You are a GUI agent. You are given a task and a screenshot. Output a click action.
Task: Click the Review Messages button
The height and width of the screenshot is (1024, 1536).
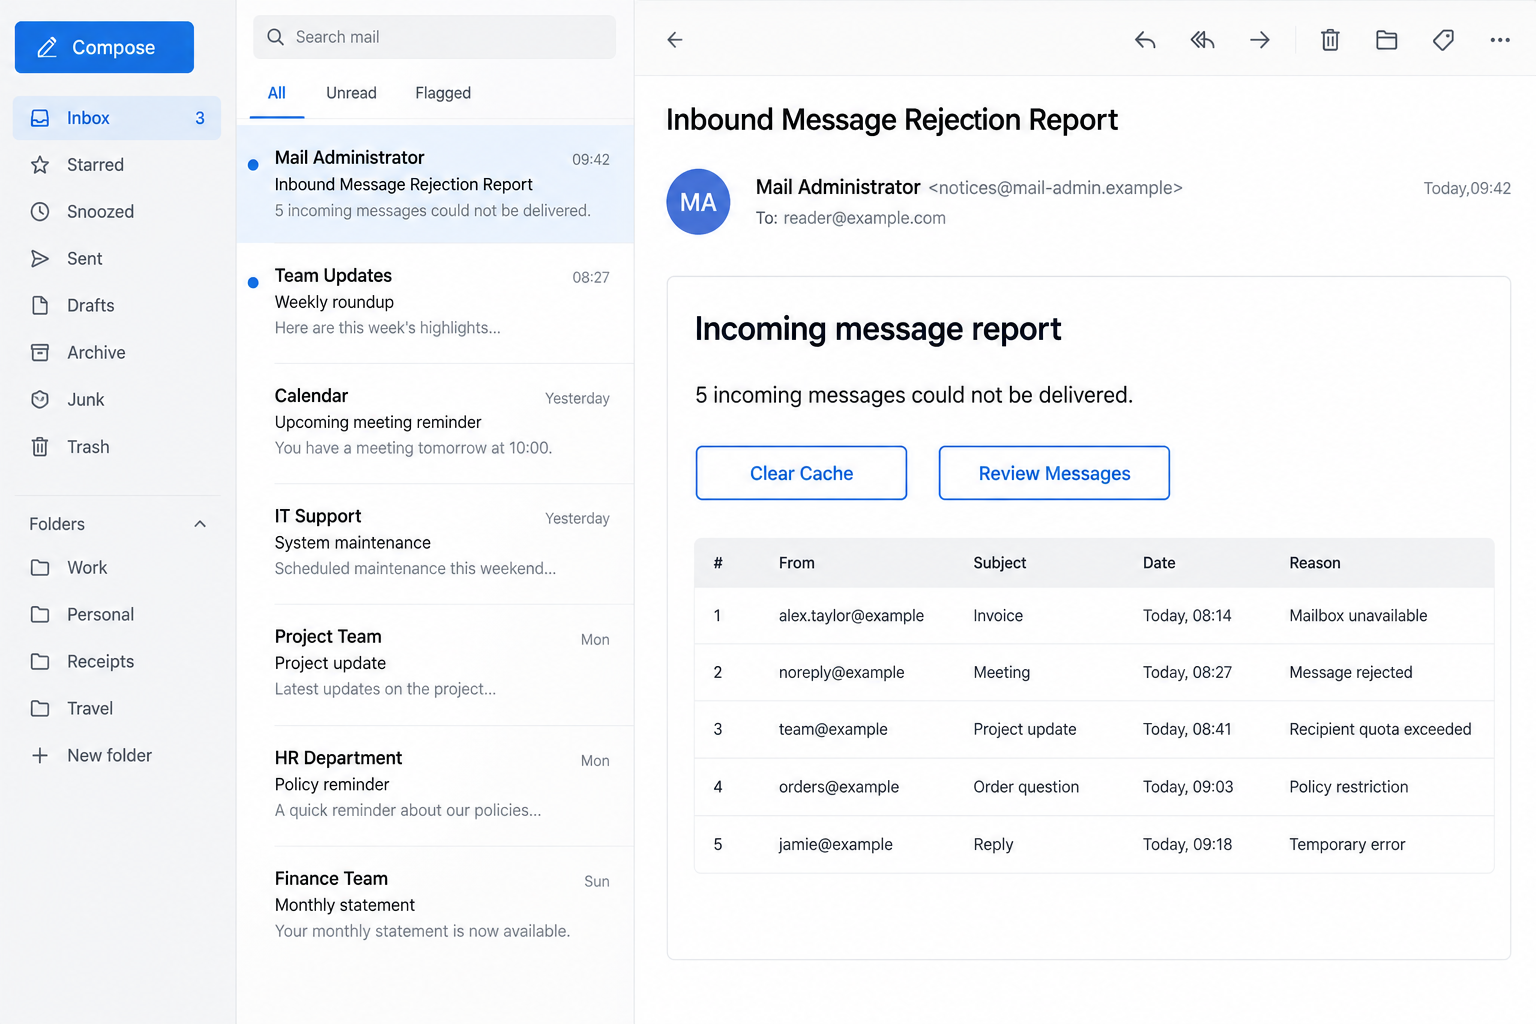(x=1054, y=473)
